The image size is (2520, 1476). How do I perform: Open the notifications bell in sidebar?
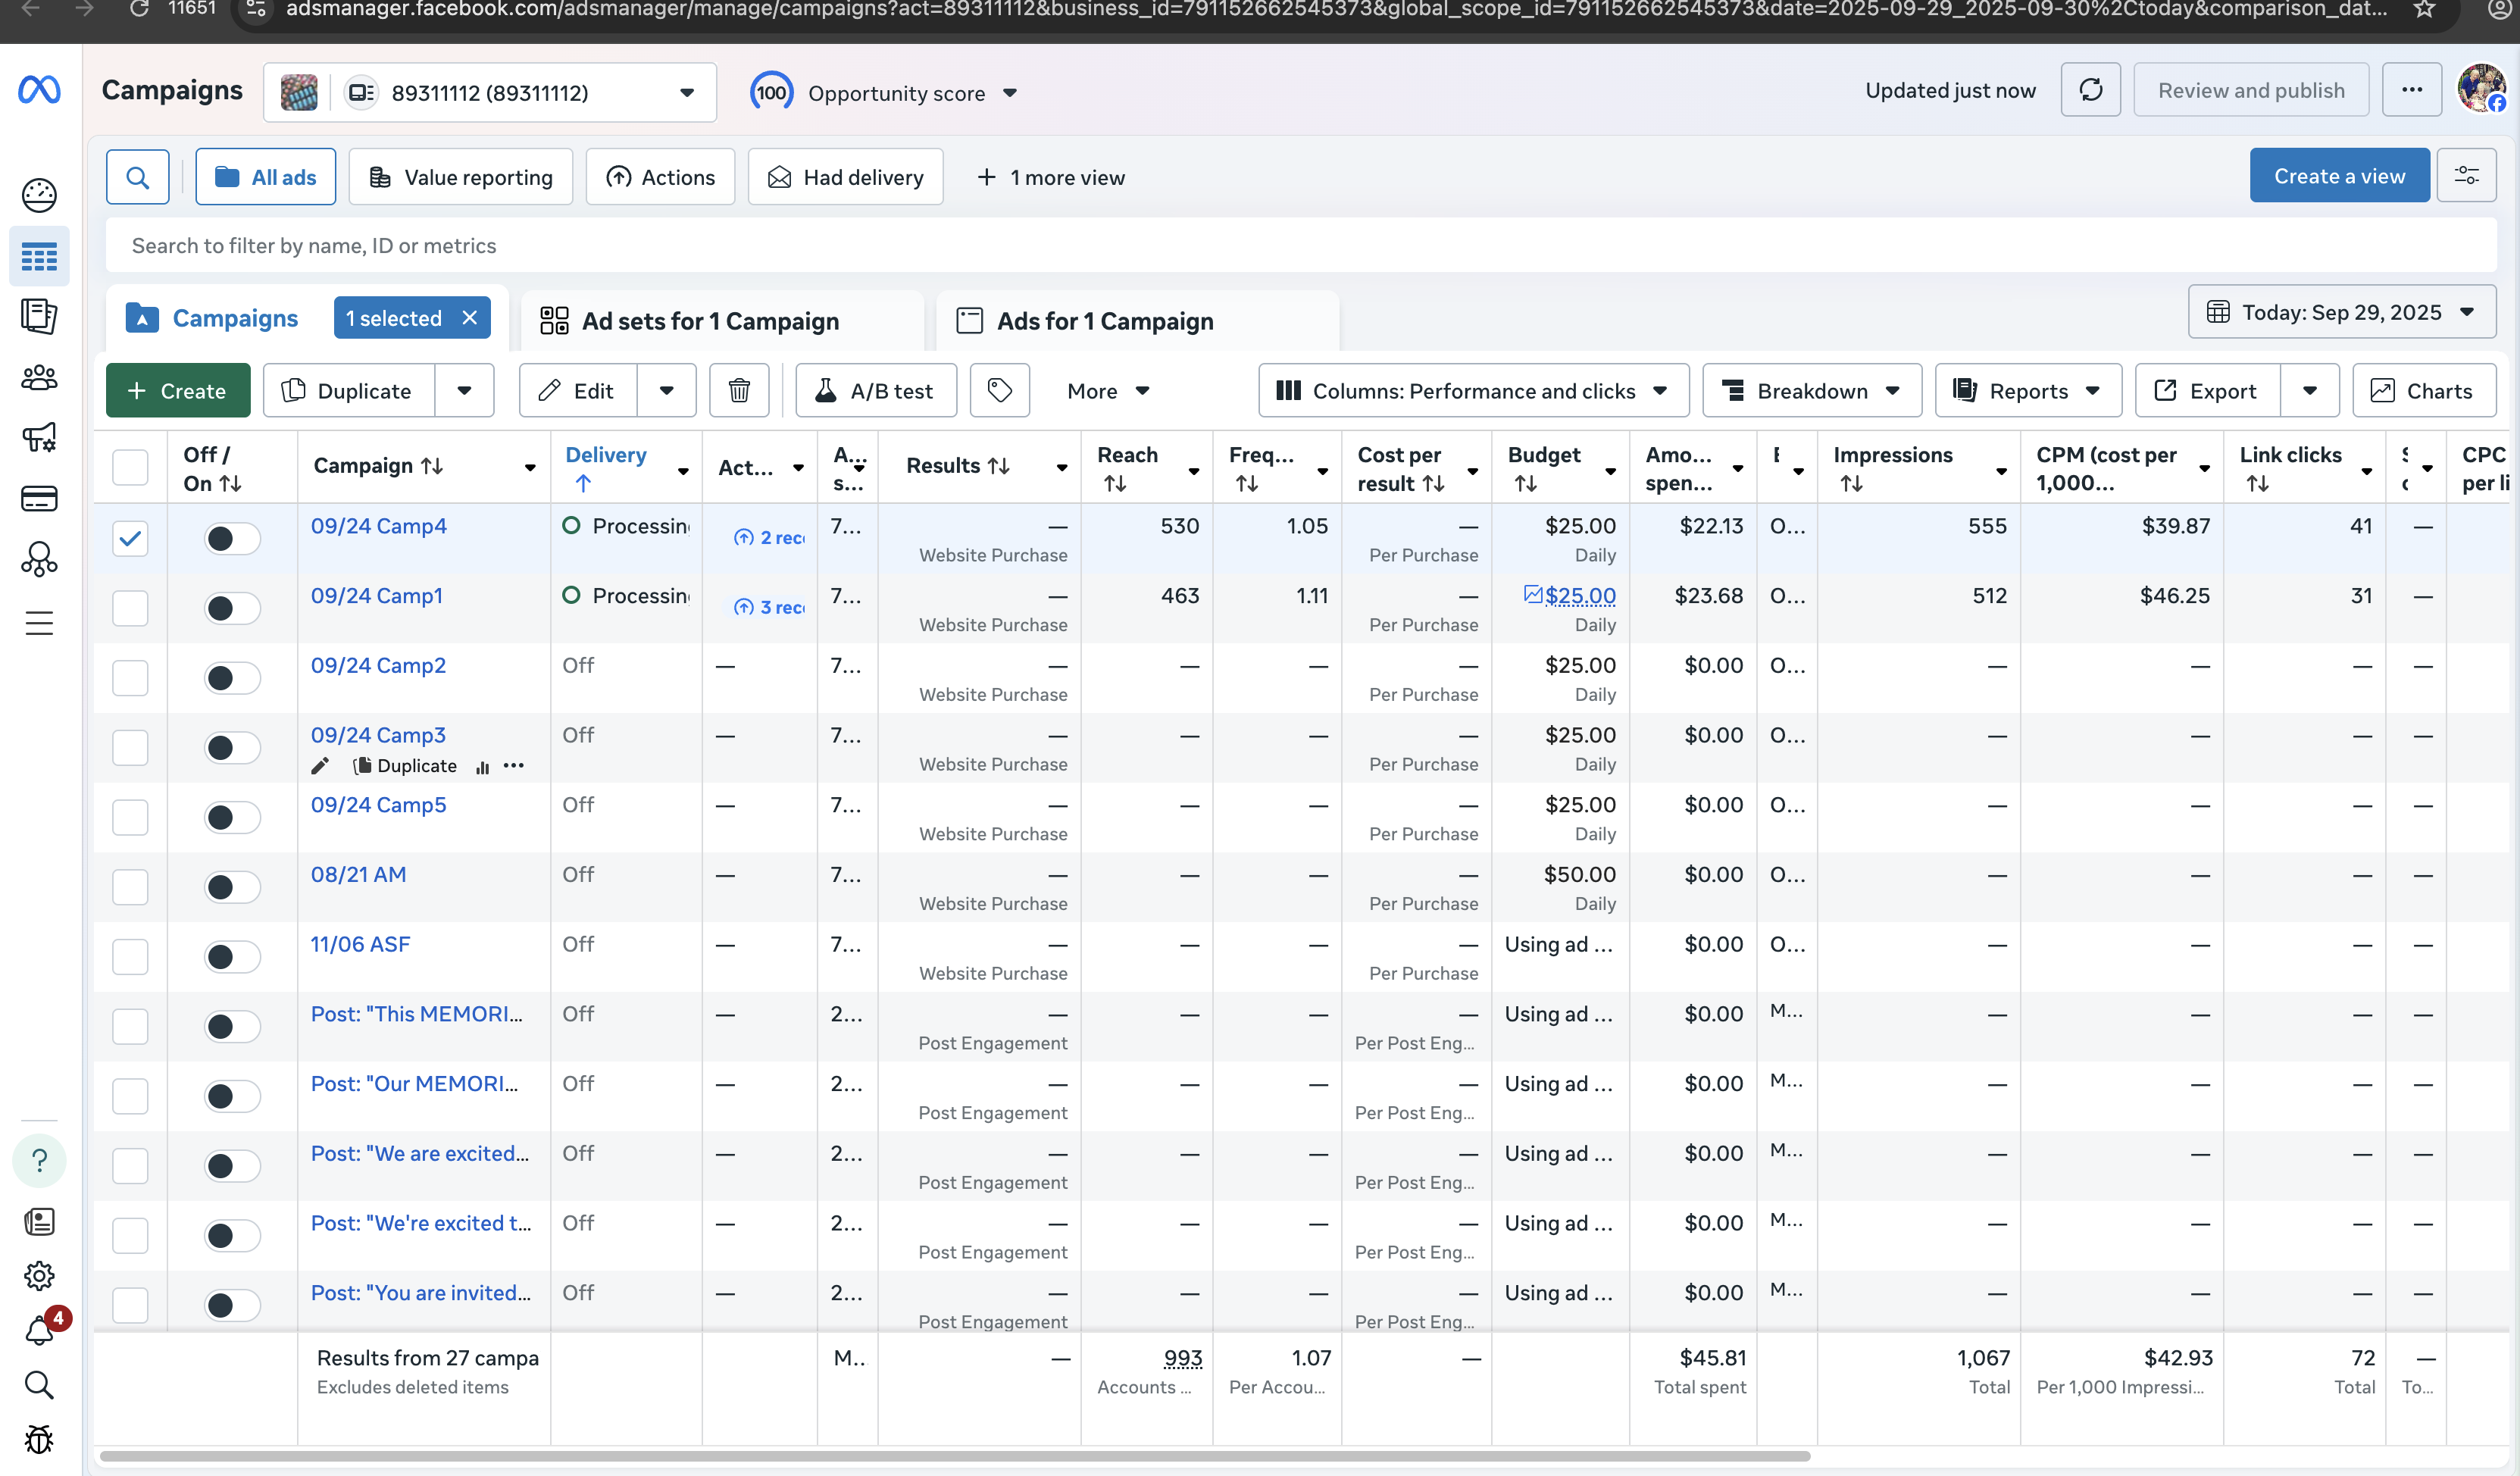pos(39,1331)
